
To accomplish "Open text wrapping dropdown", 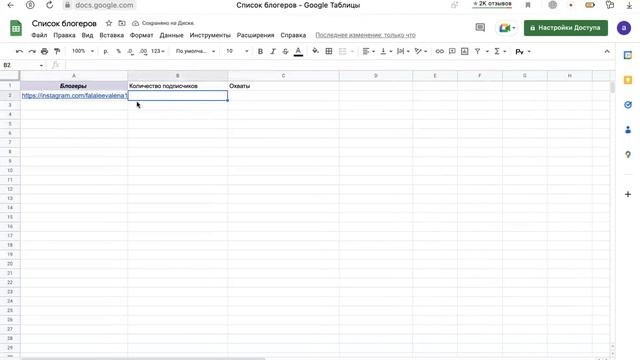I will pyautogui.click(x=403, y=51).
